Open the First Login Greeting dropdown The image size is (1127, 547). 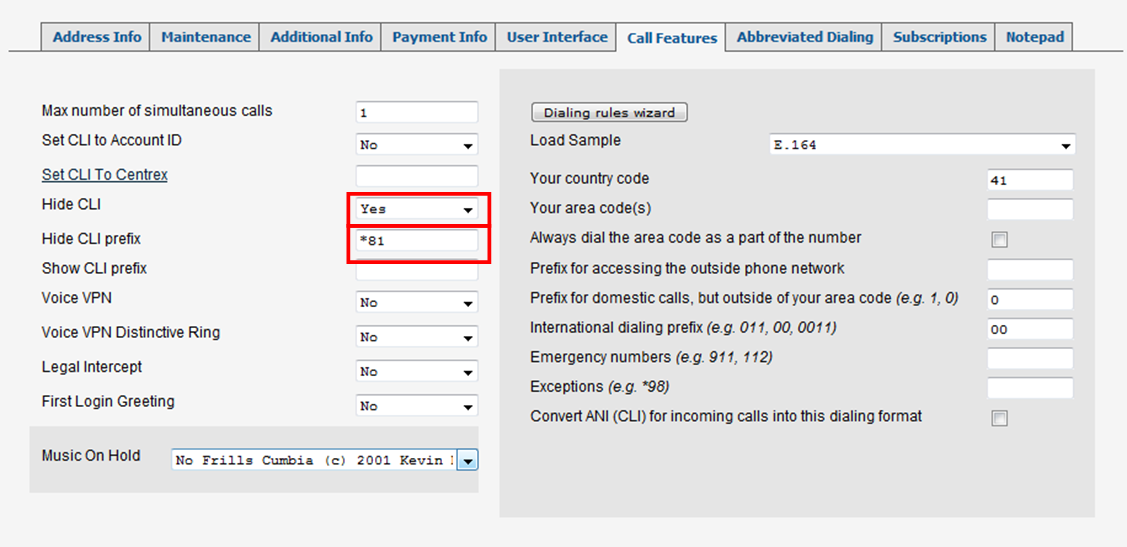[417, 406]
